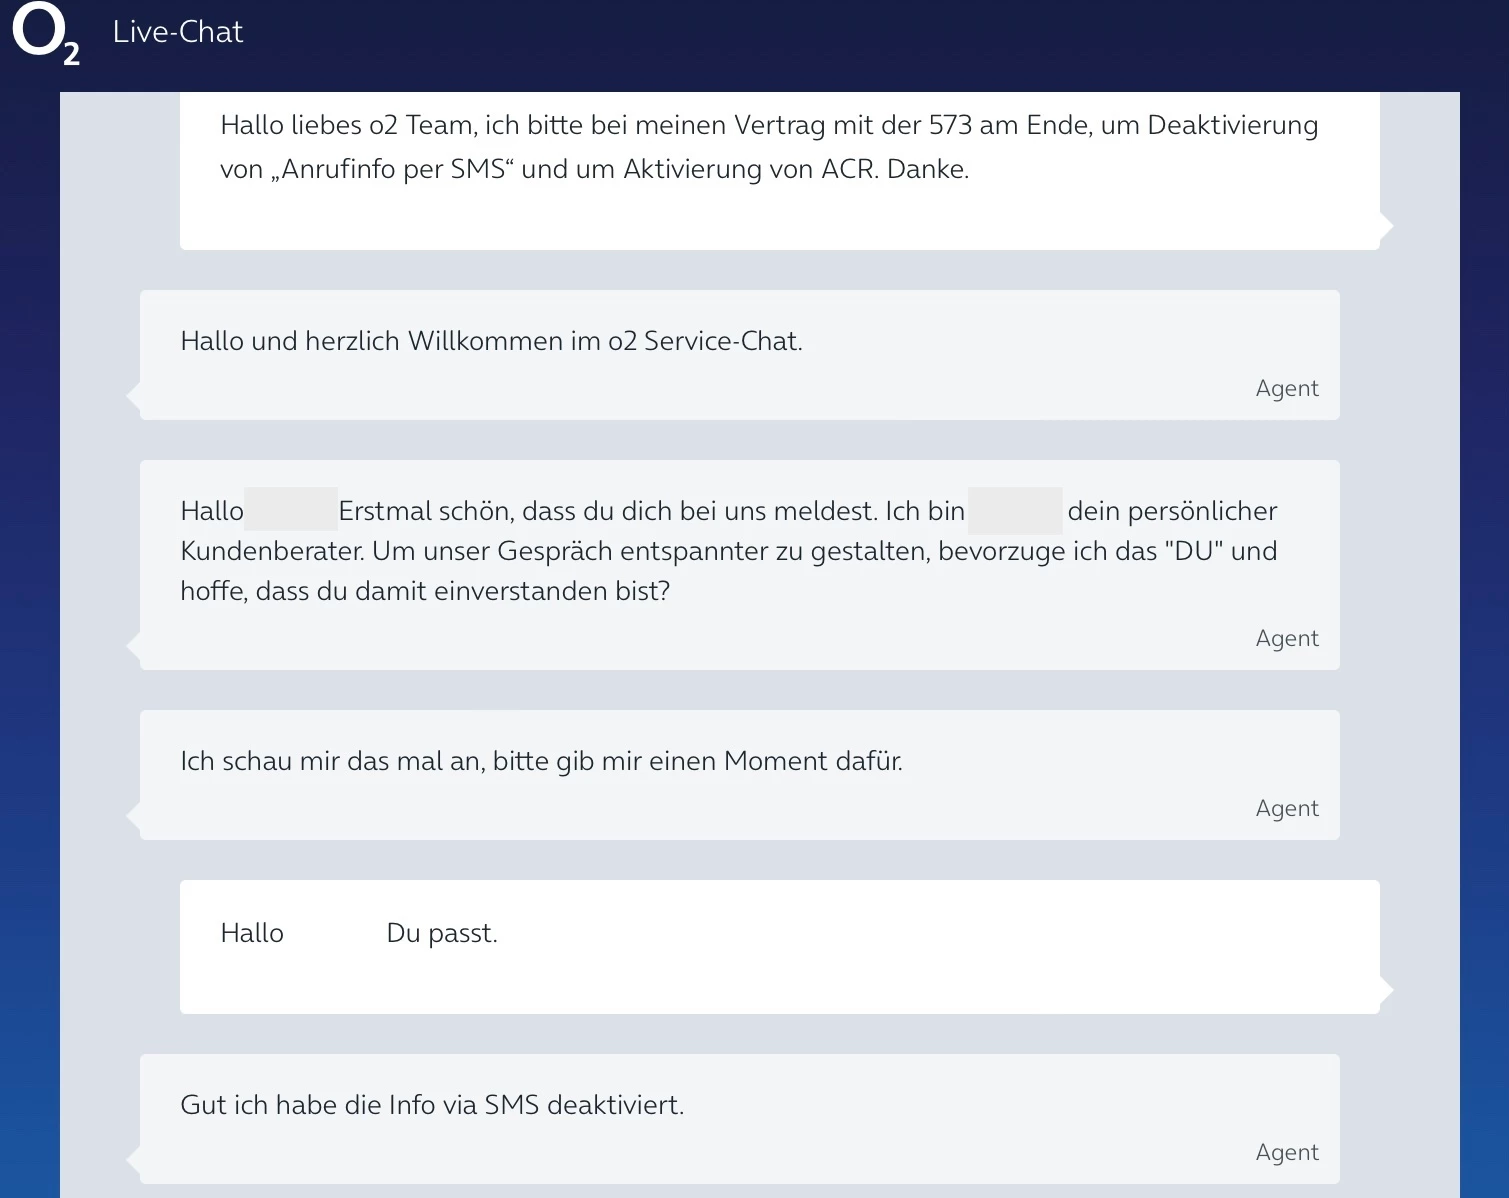
Task: Click Agent label under 'einen Moment dafür' message
Action: coord(1286,808)
